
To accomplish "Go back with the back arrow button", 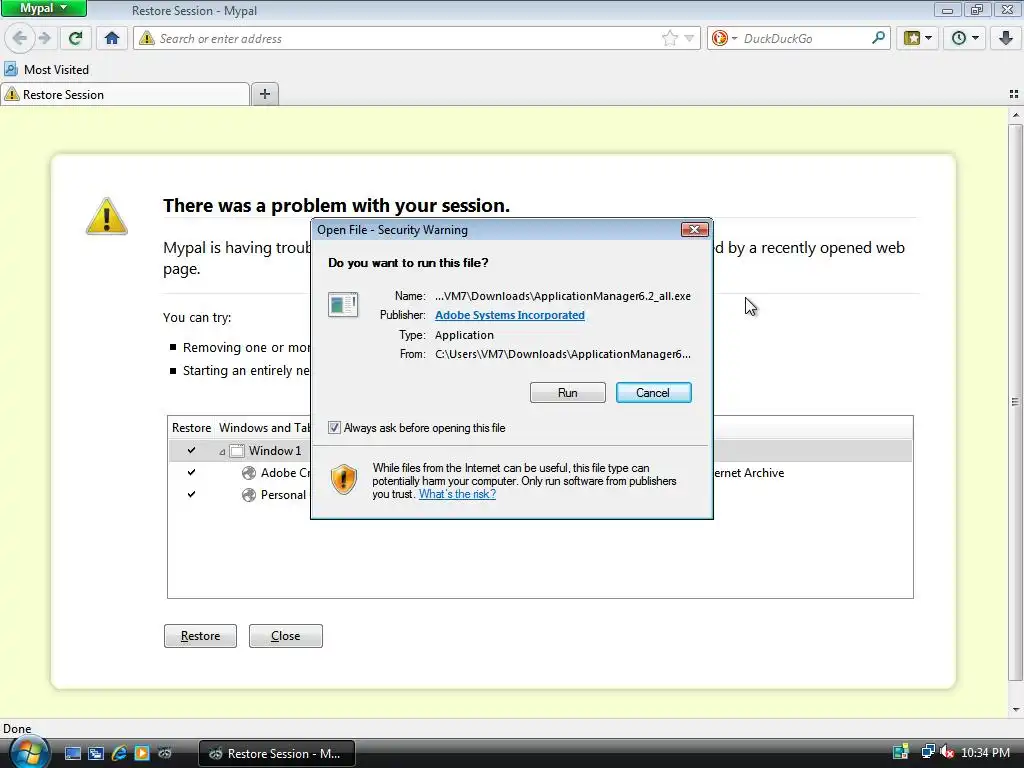I will [20, 38].
